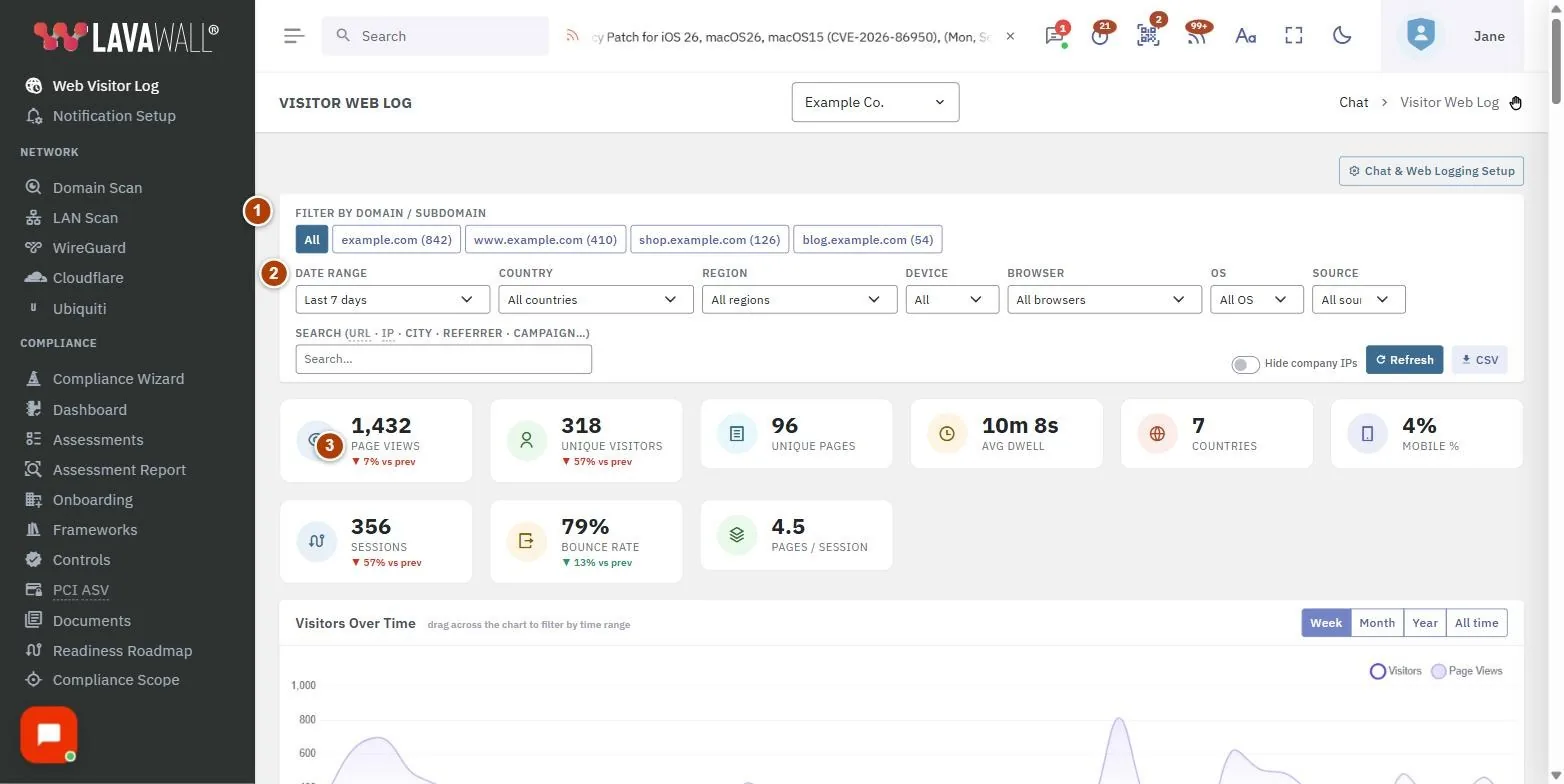Go to Domain Scan
This screenshot has height=784, width=1564.
[x=84, y=188]
